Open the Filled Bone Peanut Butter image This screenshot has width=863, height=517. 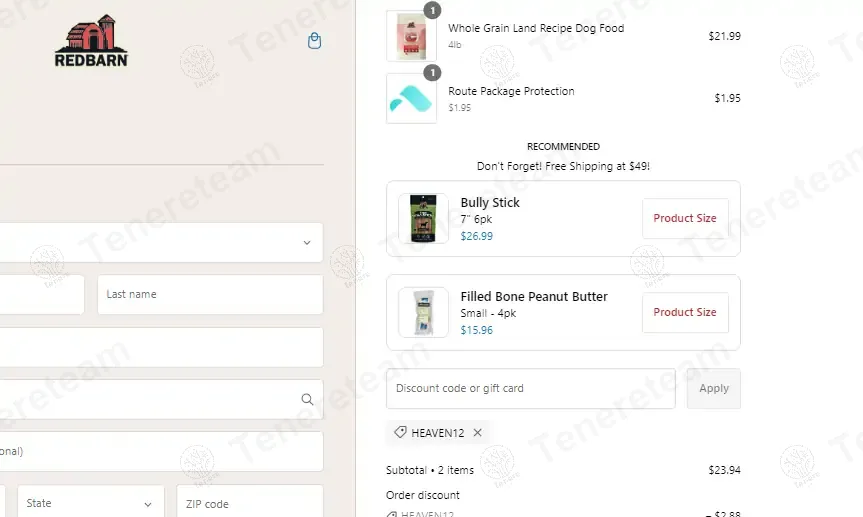click(423, 312)
